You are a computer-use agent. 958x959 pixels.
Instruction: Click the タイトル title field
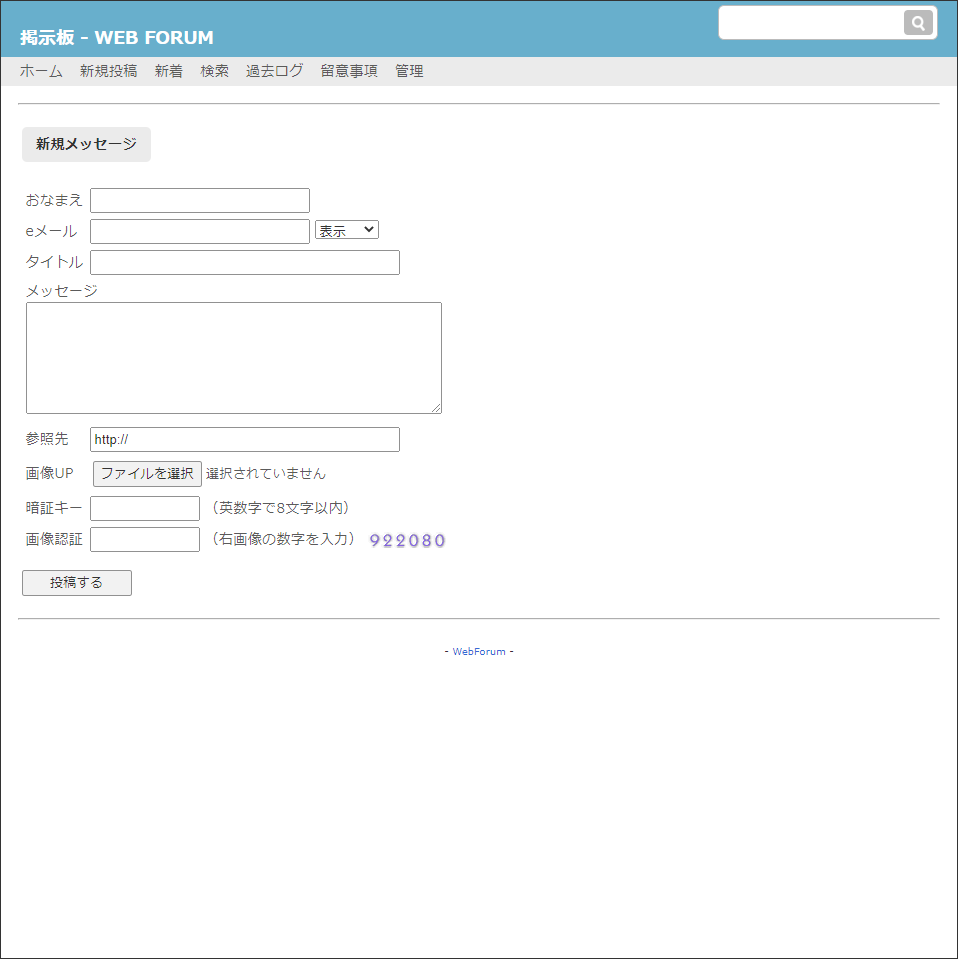coord(244,262)
